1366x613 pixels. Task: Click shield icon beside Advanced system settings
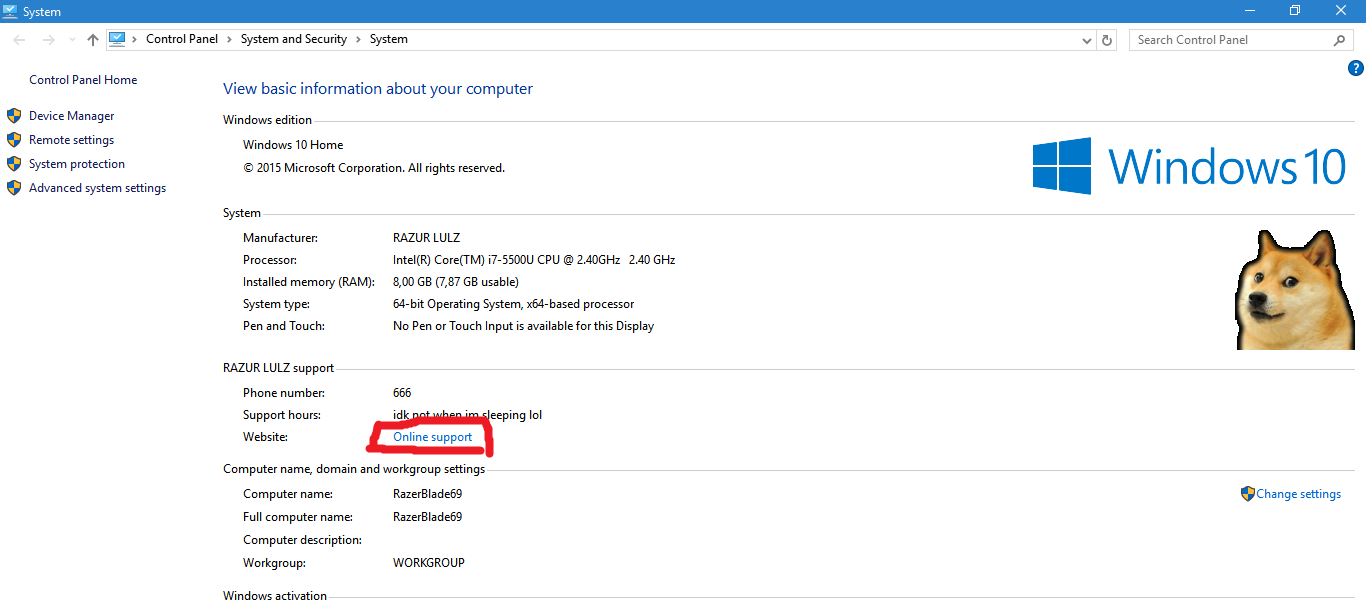click(x=14, y=187)
